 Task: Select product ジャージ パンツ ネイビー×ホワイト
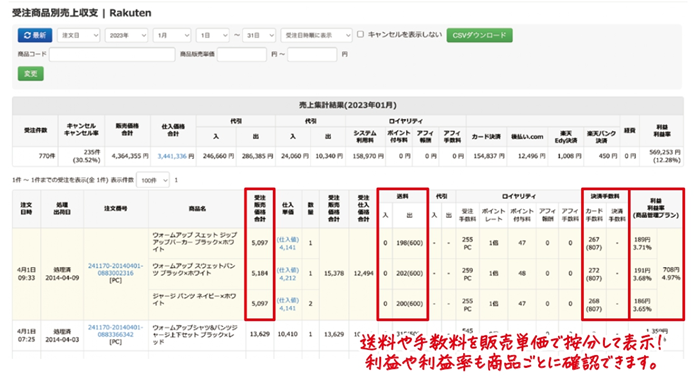(194, 300)
